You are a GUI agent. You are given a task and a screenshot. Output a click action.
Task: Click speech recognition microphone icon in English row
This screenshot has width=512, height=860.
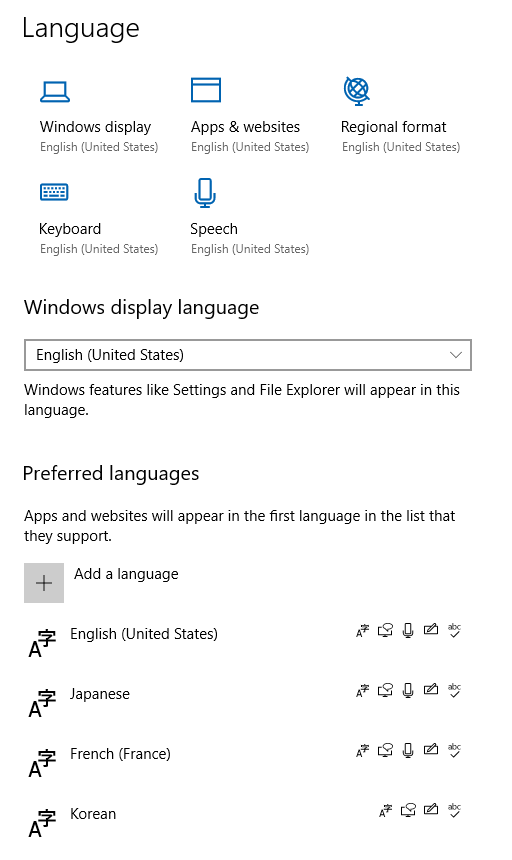pos(408,631)
